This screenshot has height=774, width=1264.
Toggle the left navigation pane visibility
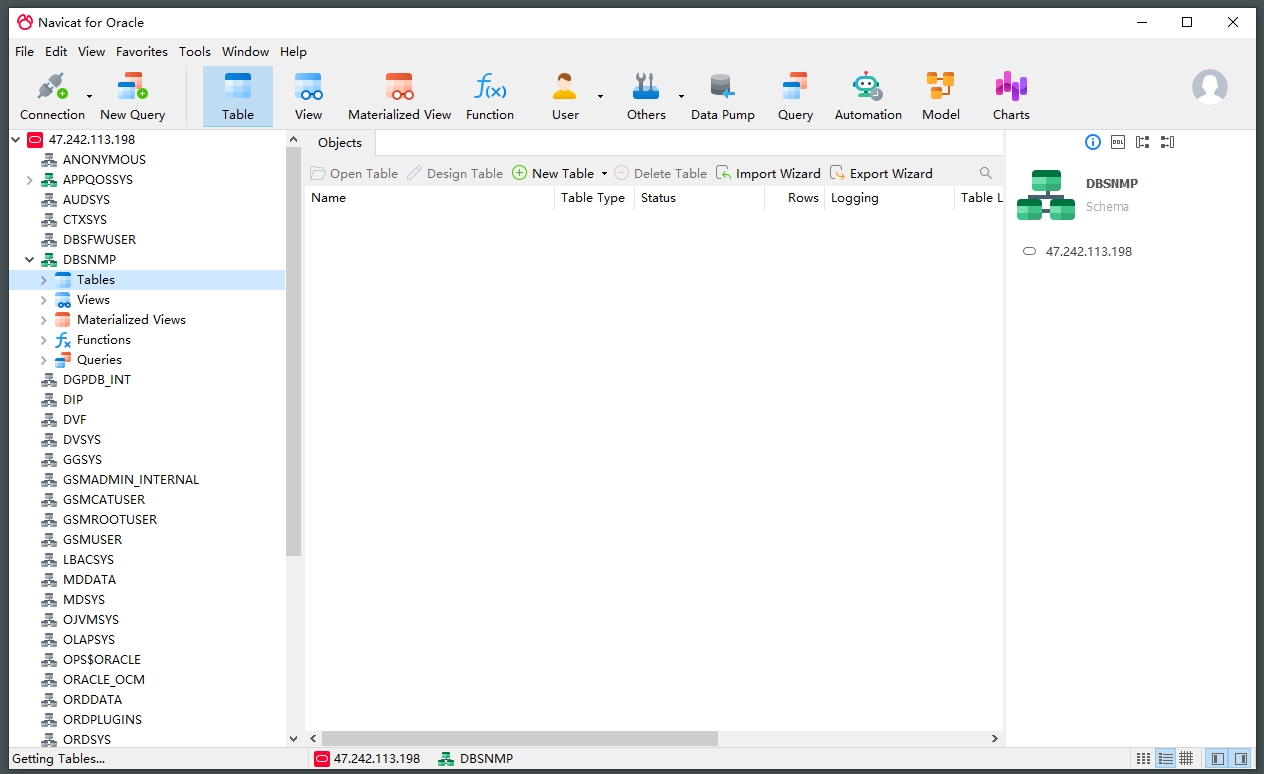1217,759
